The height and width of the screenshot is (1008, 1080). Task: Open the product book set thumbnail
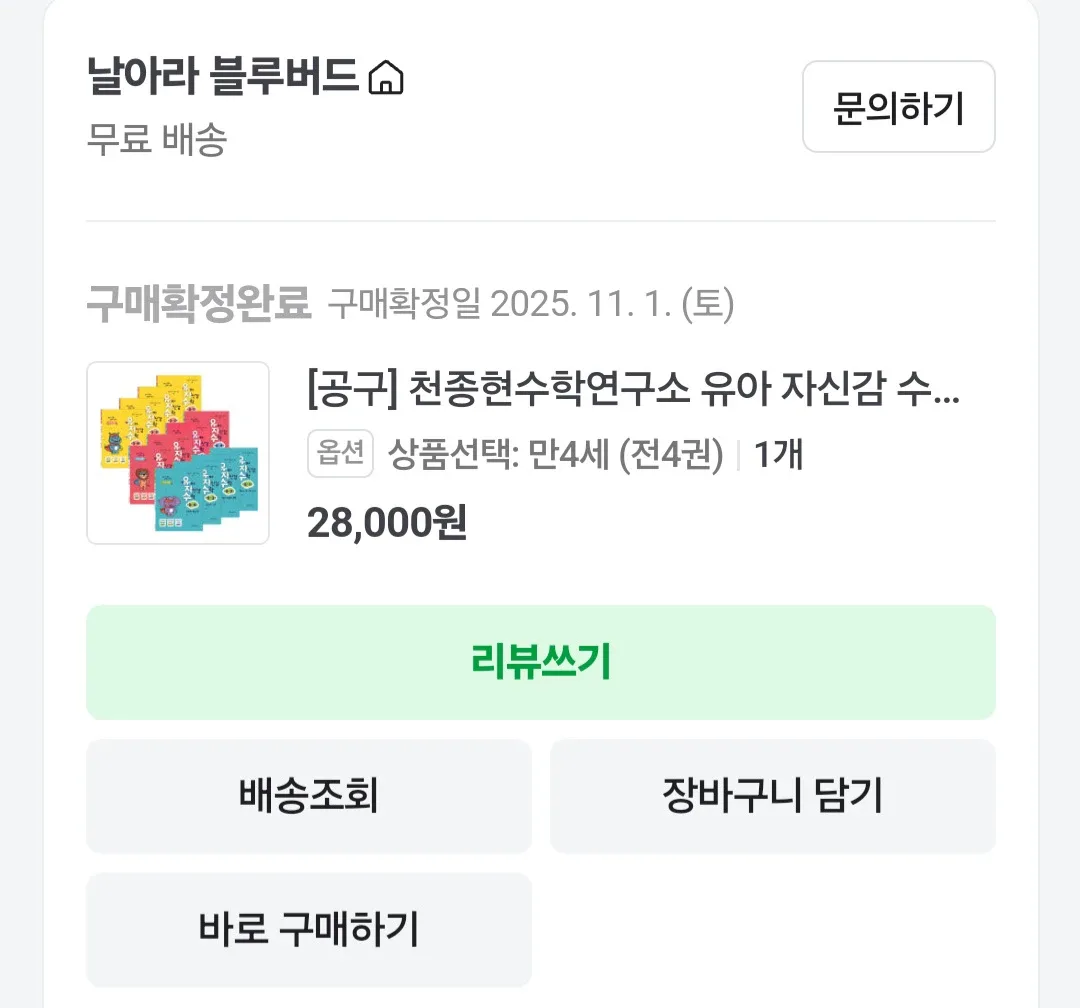click(178, 453)
